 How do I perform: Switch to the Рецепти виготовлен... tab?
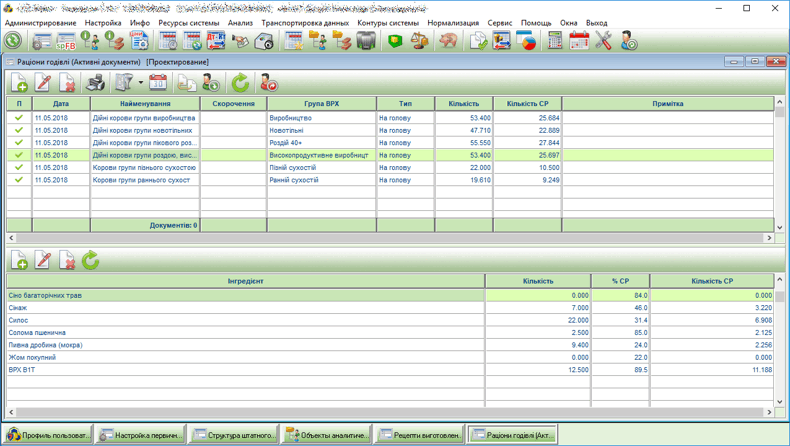(x=420, y=435)
